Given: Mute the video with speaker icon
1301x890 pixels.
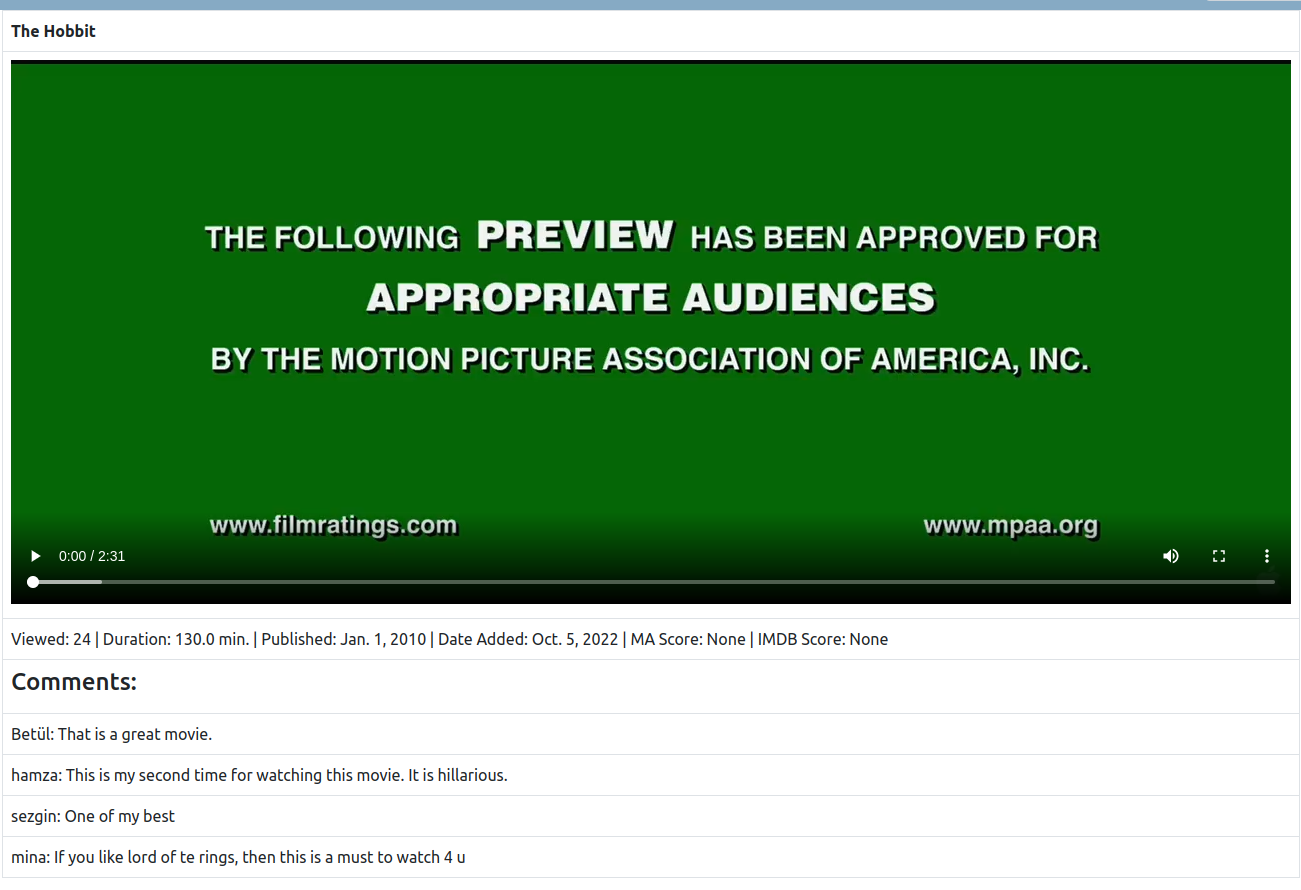Looking at the screenshot, I should click(x=1171, y=556).
